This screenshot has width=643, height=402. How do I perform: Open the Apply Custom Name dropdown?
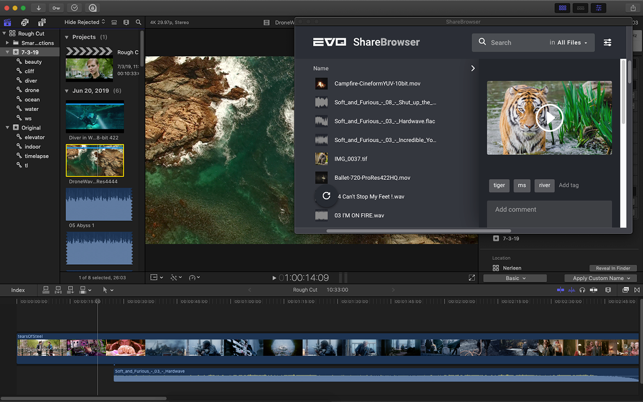[x=601, y=278]
